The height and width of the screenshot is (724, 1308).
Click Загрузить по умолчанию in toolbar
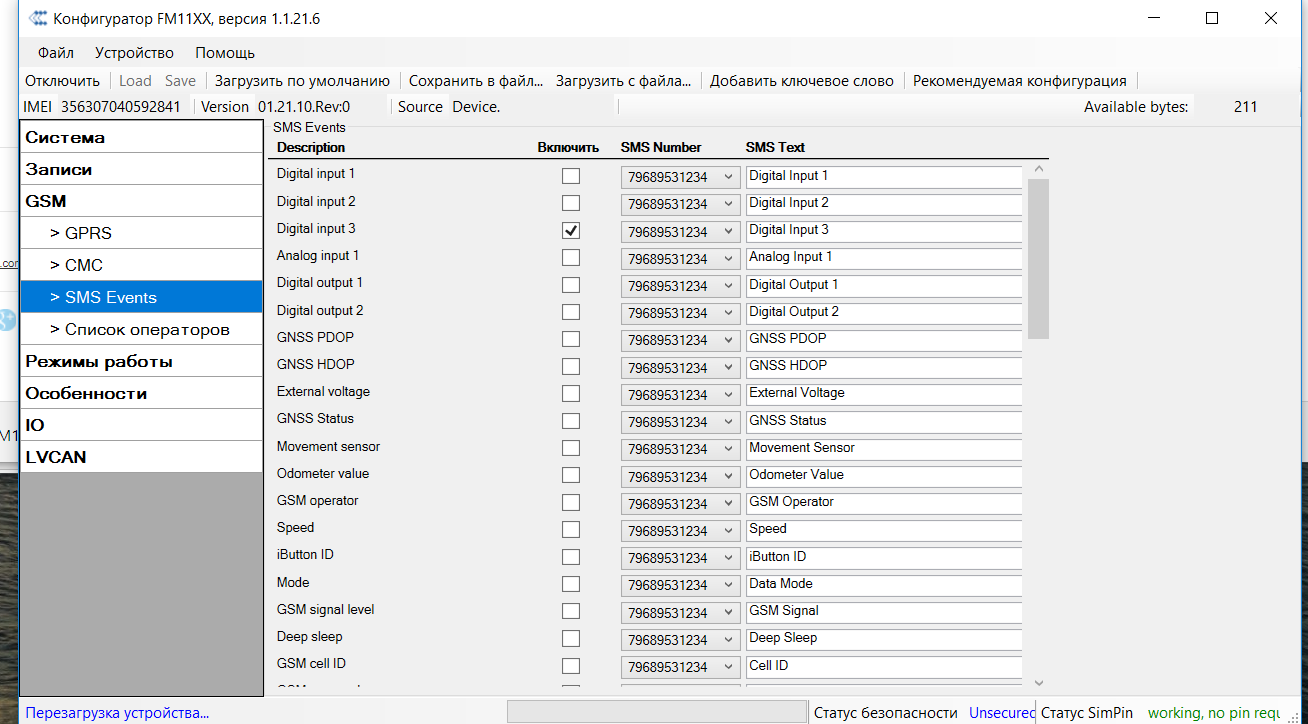point(302,81)
